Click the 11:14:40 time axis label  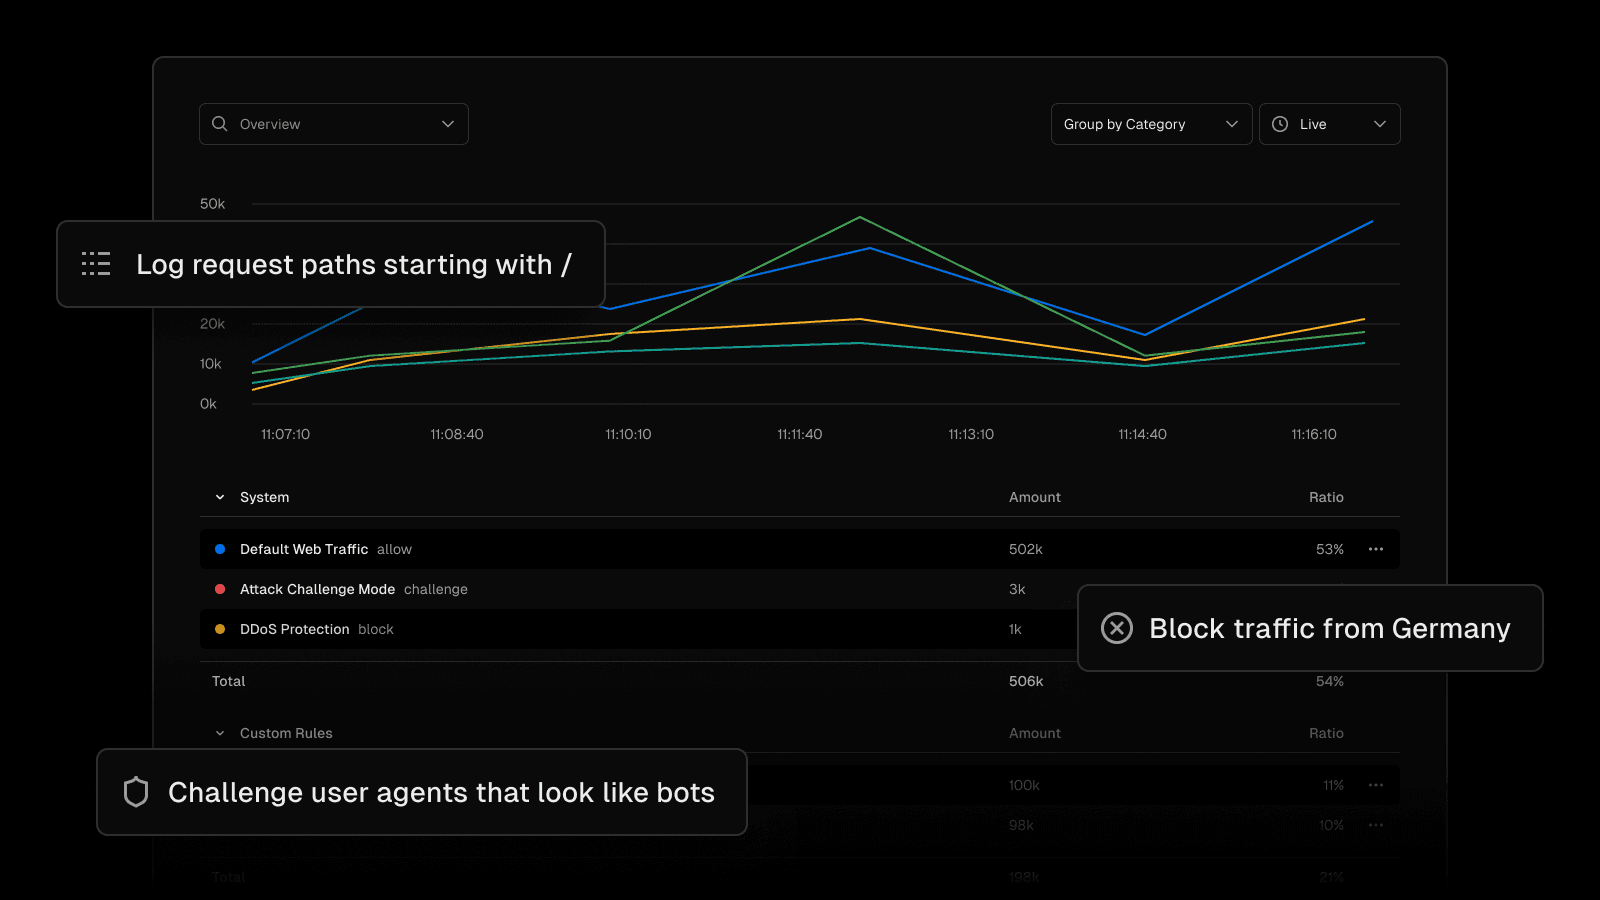tap(1142, 434)
